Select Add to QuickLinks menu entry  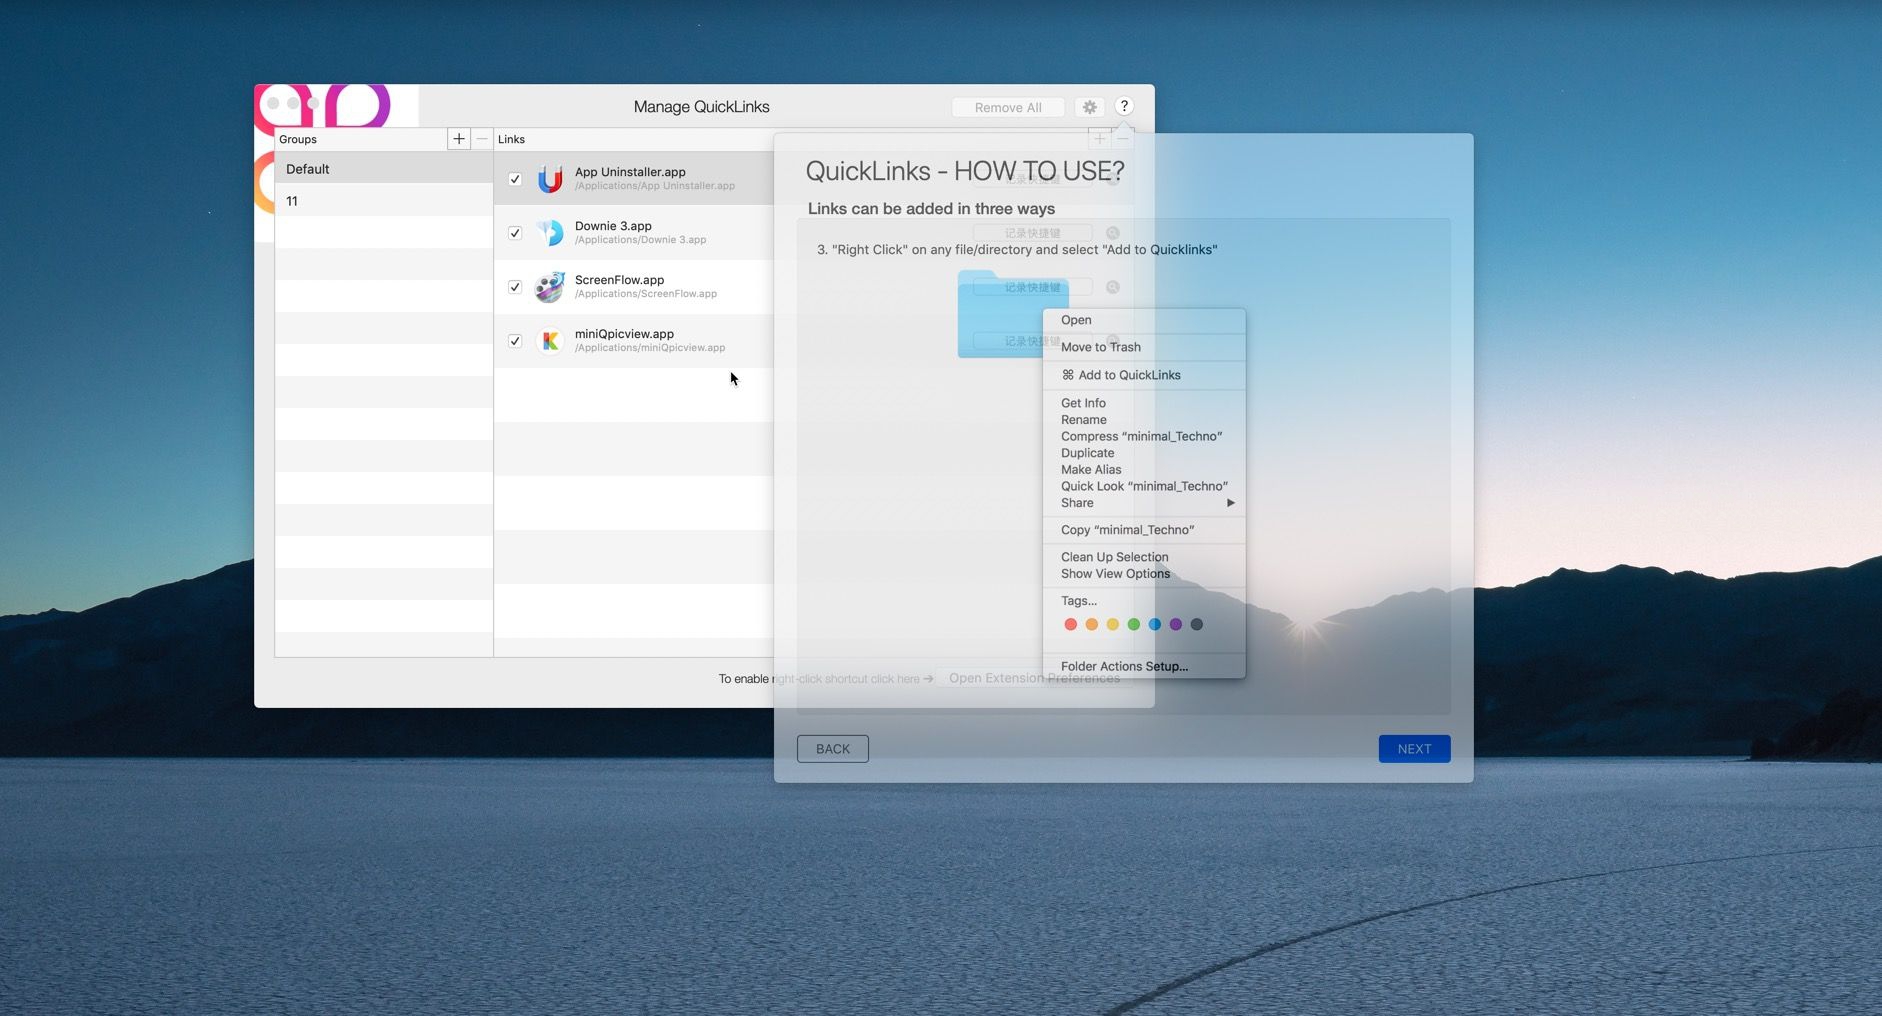(1144, 375)
